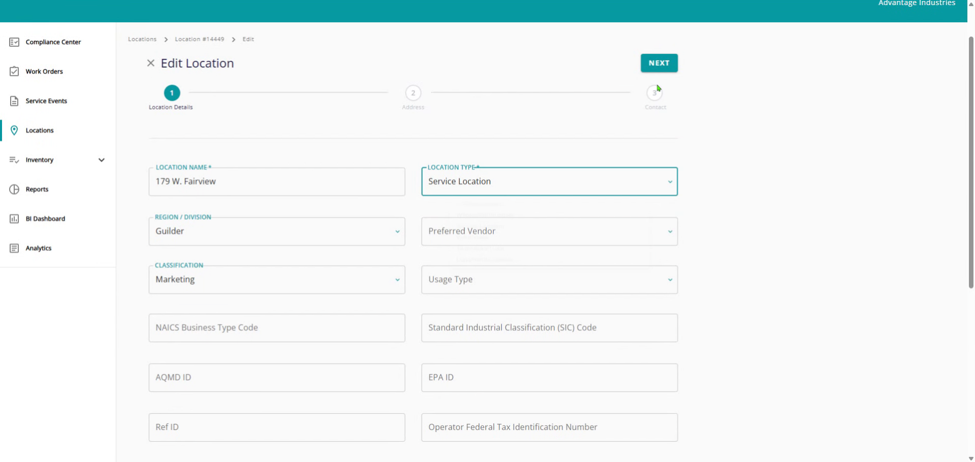Click Operator Federal Tax Identification Number field
975x462 pixels.
(x=549, y=427)
